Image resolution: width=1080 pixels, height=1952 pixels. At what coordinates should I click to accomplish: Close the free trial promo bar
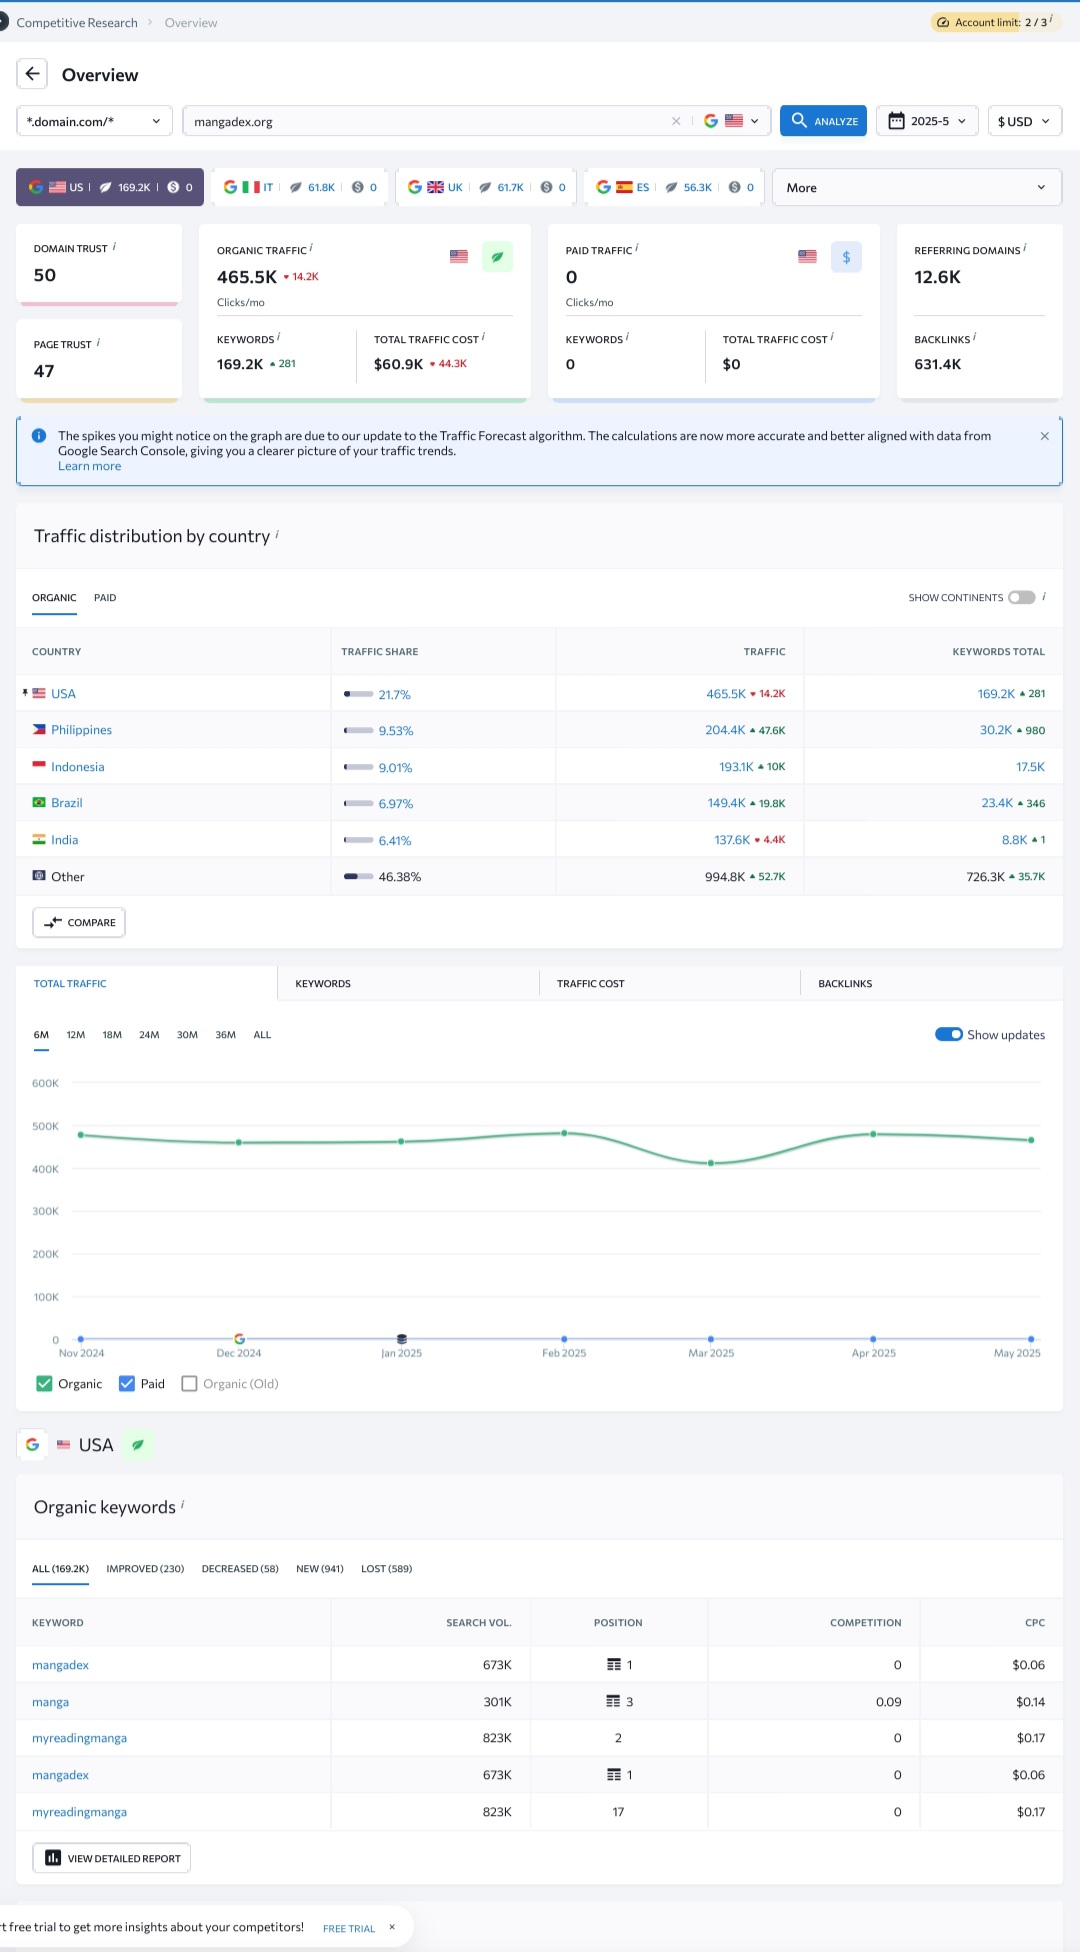click(x=392, y=1927)
